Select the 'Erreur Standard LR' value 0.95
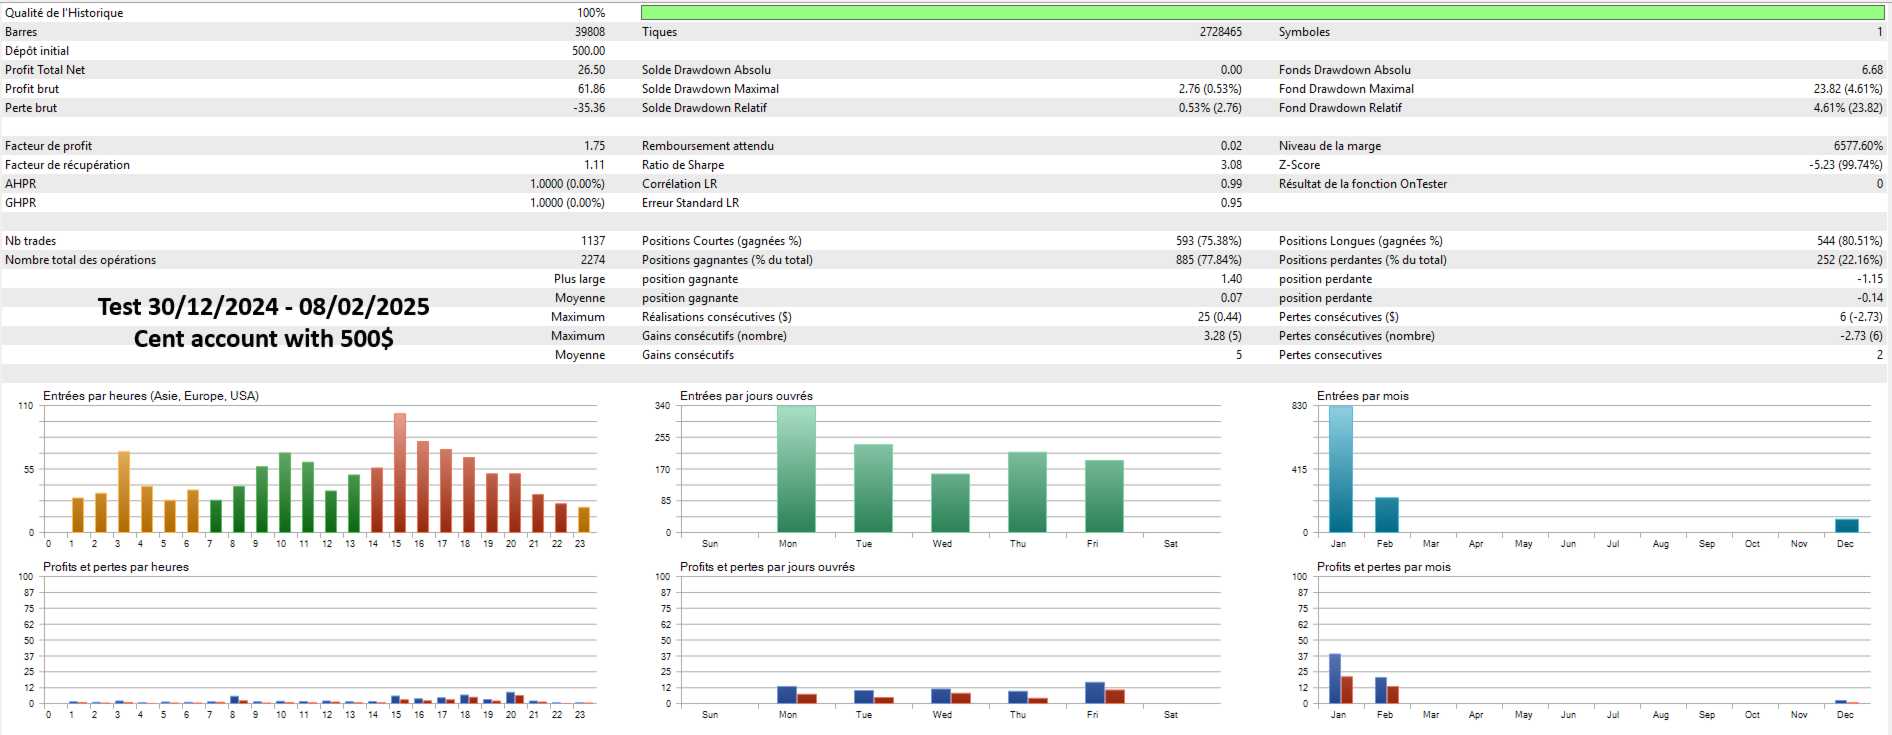This screenshot has height=735, width=1892. pos(1231,203)
